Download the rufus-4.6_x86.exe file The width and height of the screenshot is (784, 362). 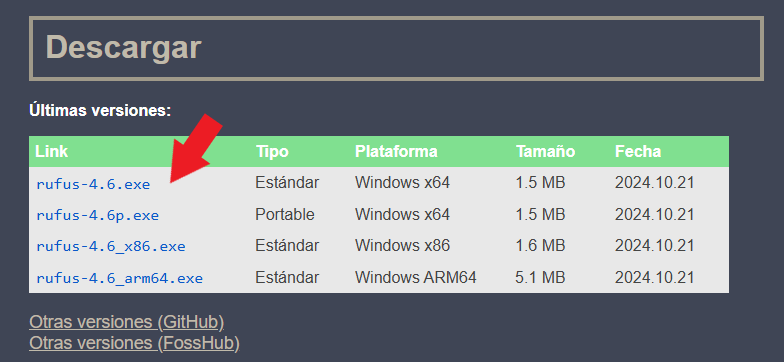[x=110, y=246]
